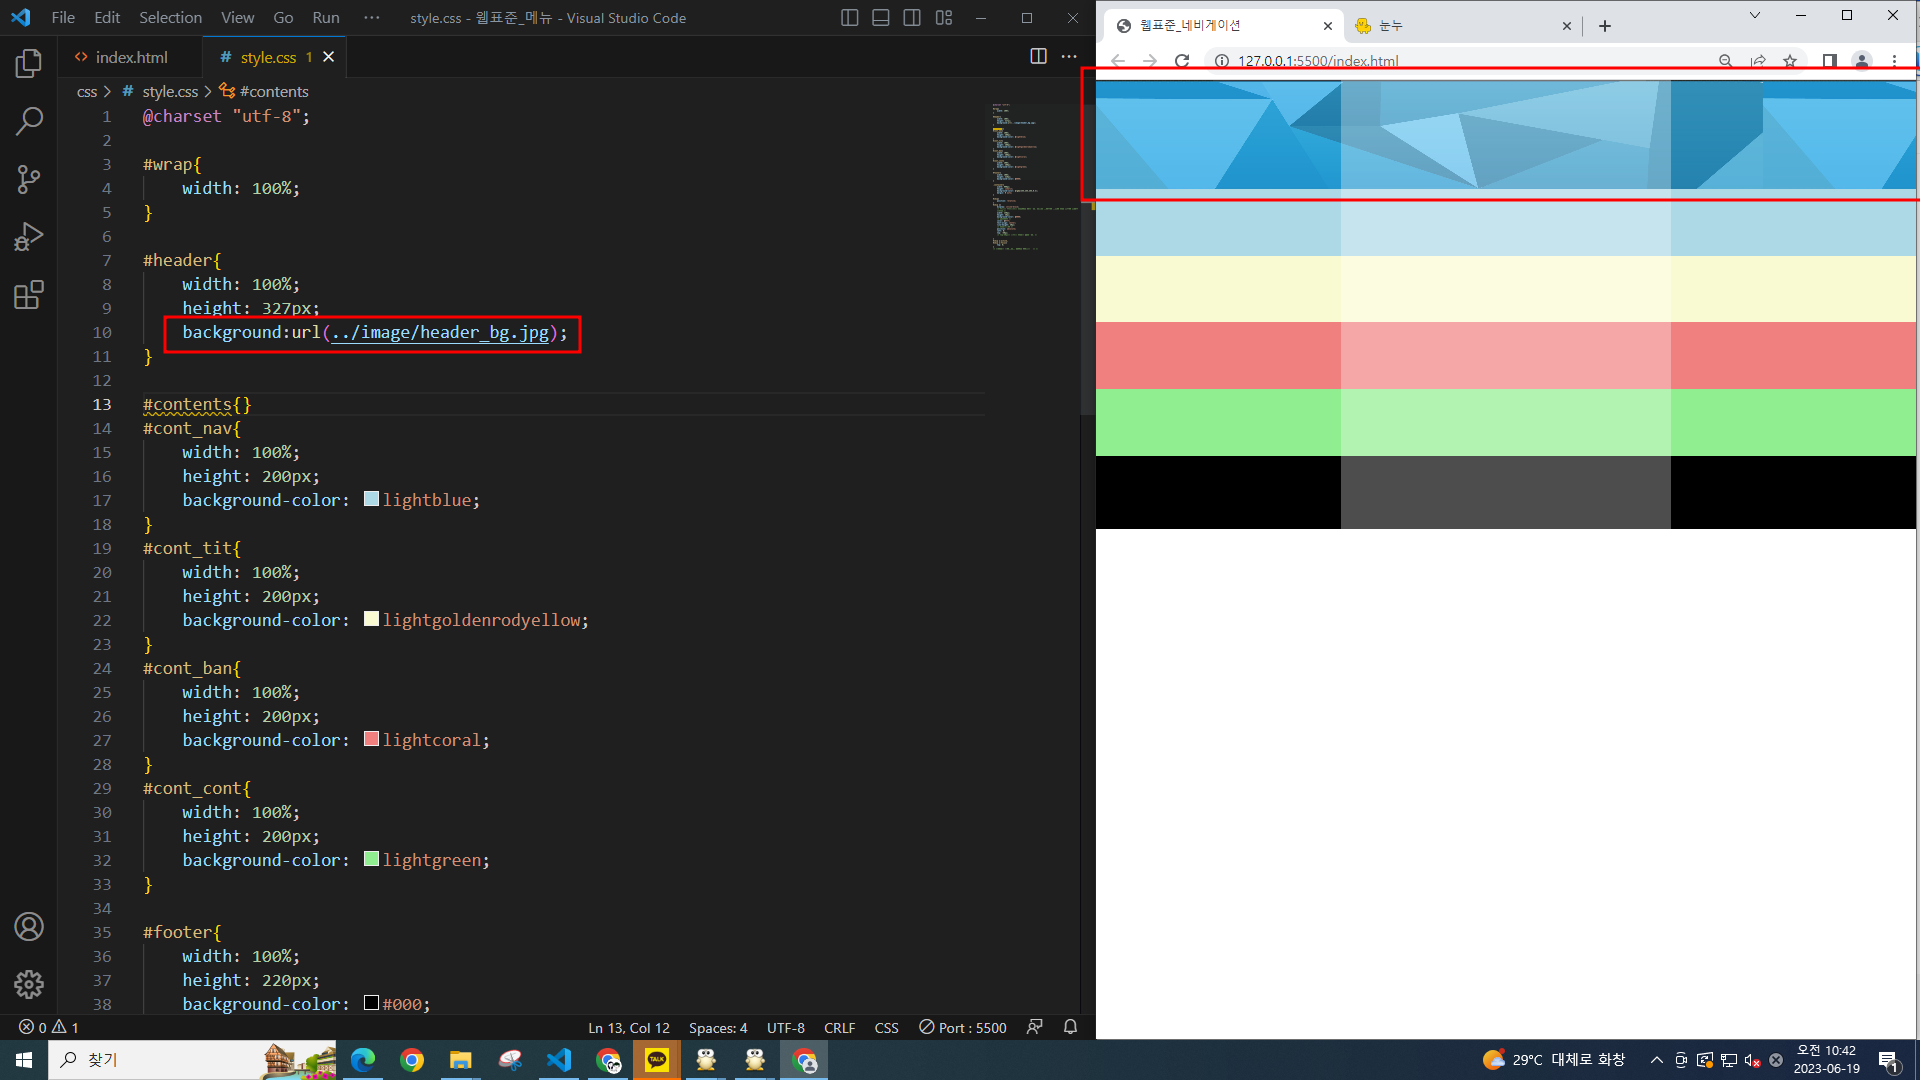Open the Run and Debug view

point(29,237)
